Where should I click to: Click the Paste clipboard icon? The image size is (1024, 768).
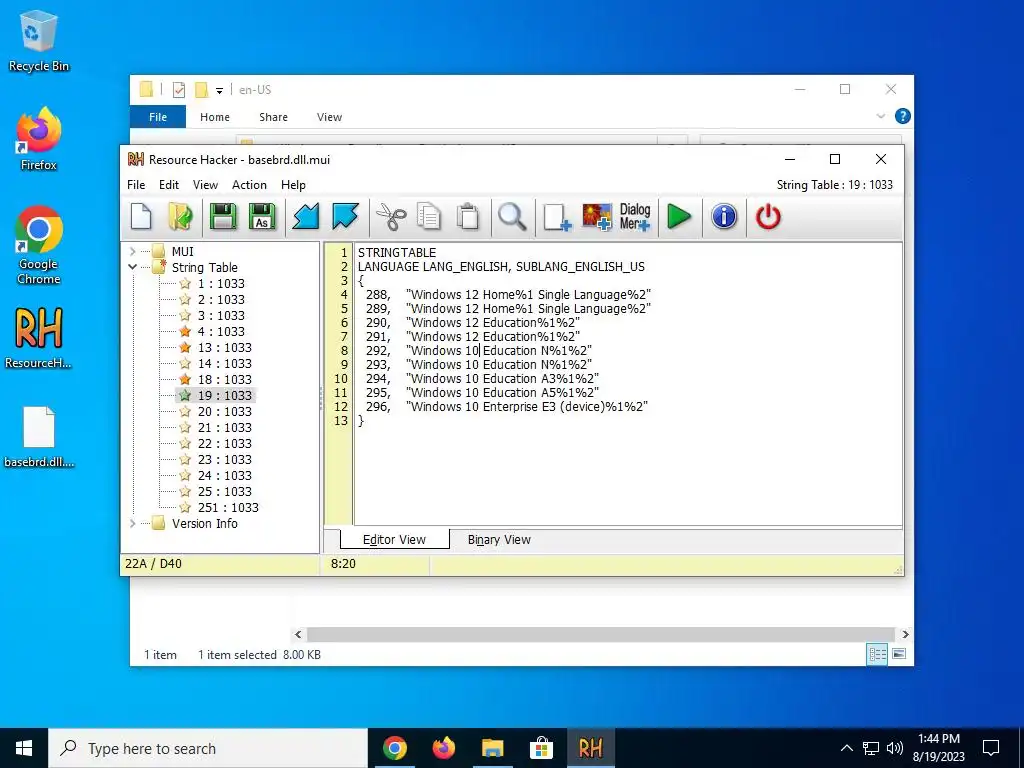point(468,217)
